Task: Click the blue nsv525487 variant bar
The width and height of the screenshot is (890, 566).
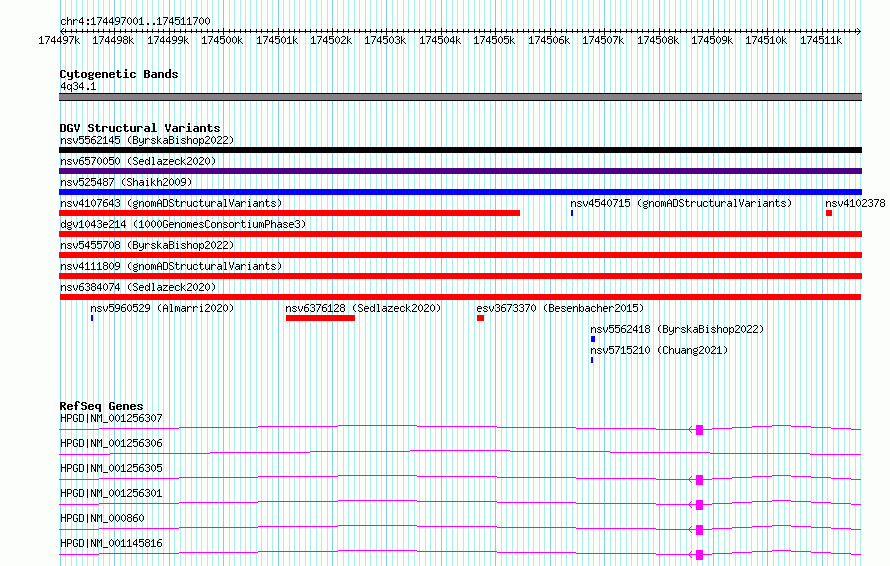Action: point(460,192)
